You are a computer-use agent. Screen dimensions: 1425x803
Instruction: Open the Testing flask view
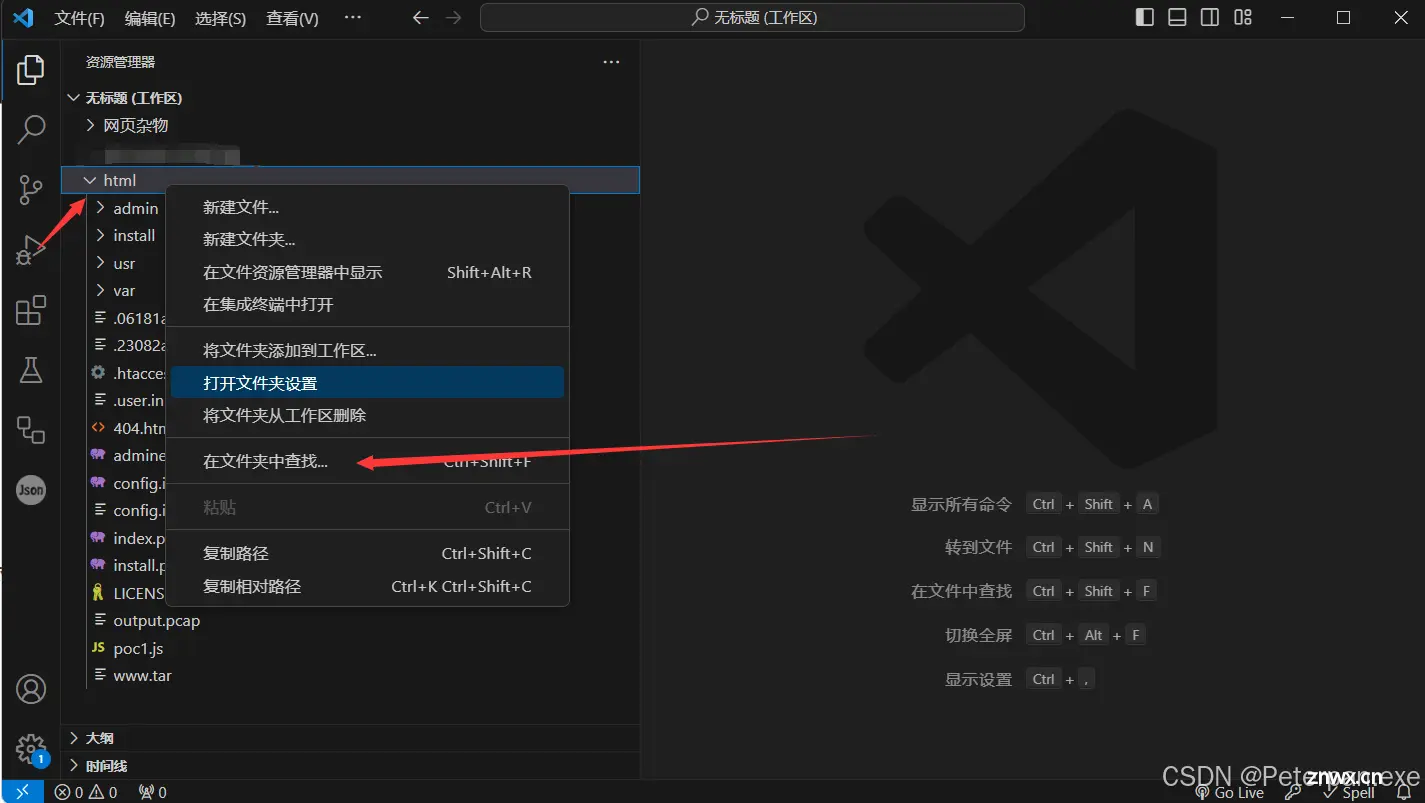(31, 370)
